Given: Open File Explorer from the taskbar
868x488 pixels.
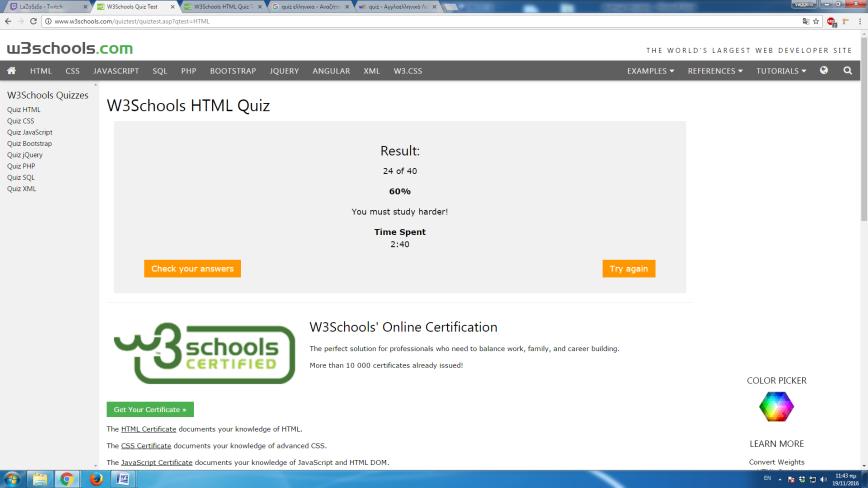Looking at the screenshot, I should [x=39, y=479].
